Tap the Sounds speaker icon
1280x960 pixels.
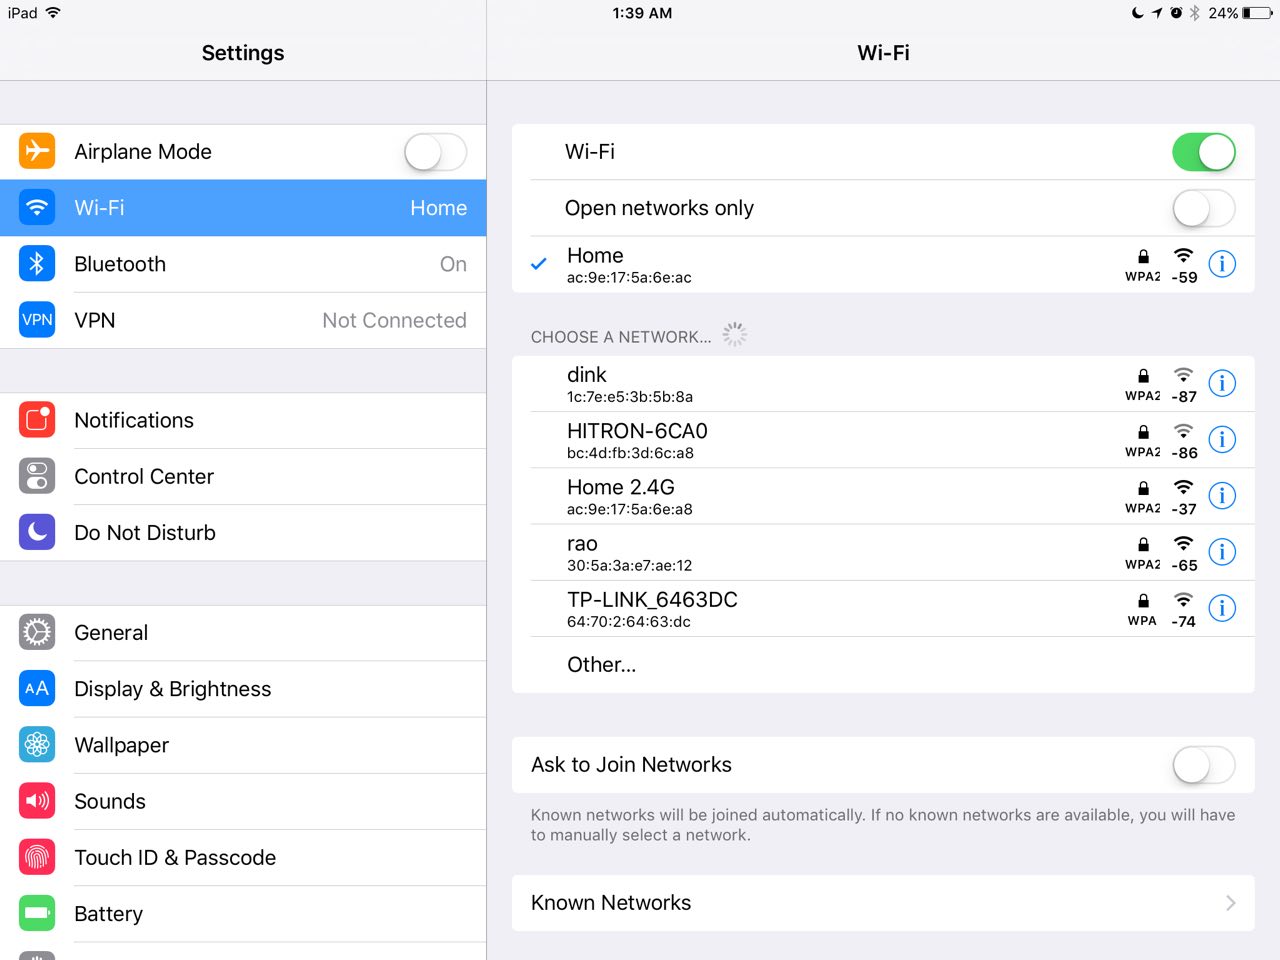pos(37,800)
